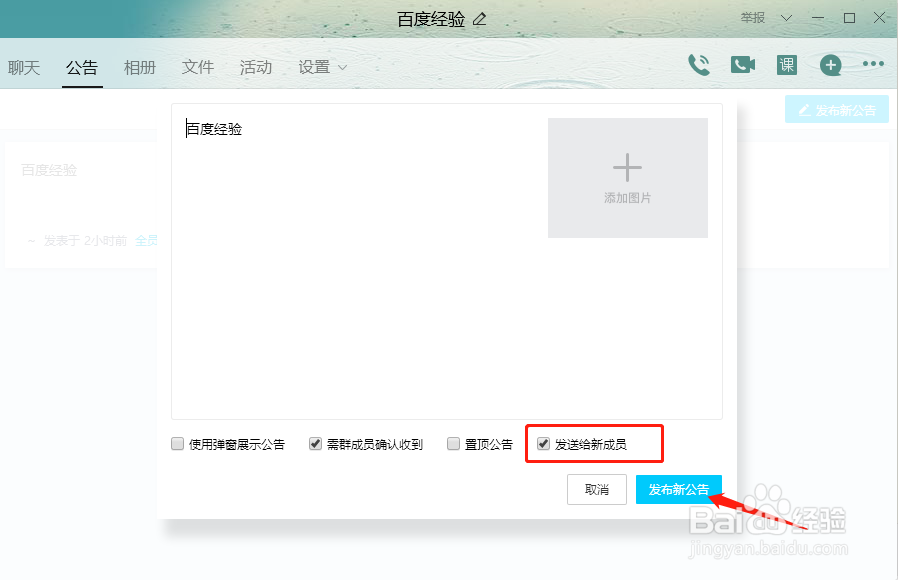The width and height of the screenshot is (898, 580).
Task: Click the 全员 link in announcement
Action: pos(146,240)
